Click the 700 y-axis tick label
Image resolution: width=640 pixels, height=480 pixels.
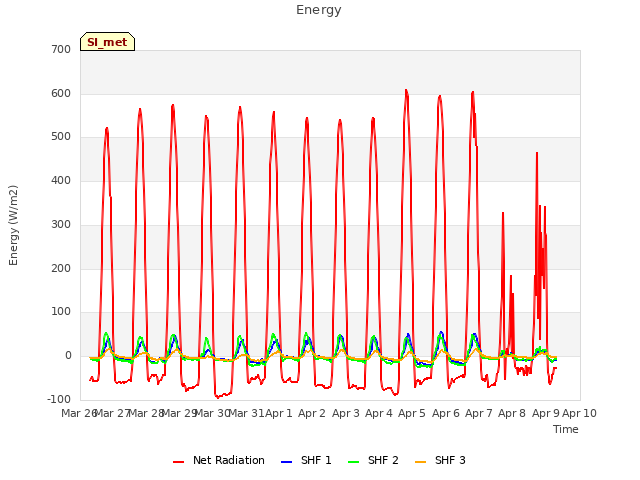[x=61, y=50]
